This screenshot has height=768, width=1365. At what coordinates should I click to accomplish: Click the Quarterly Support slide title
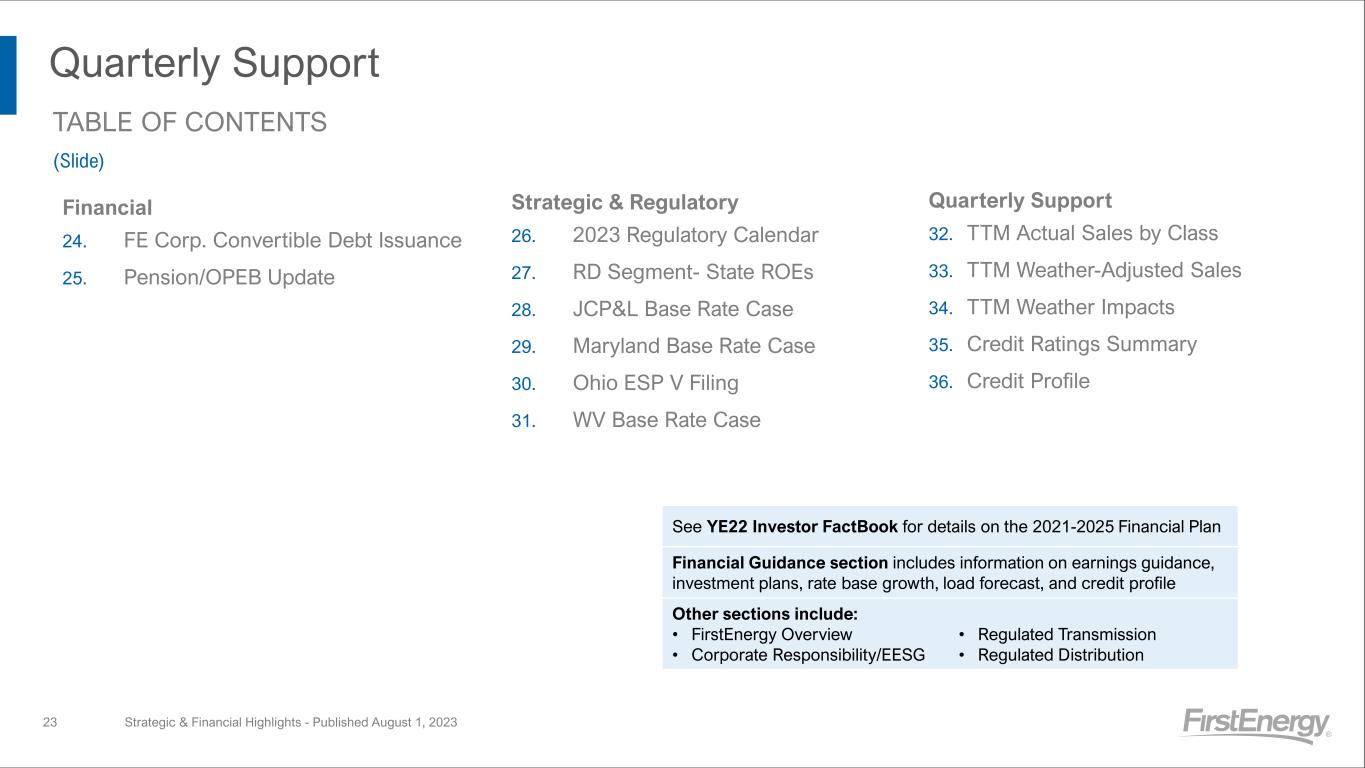(x=214, y=63)
